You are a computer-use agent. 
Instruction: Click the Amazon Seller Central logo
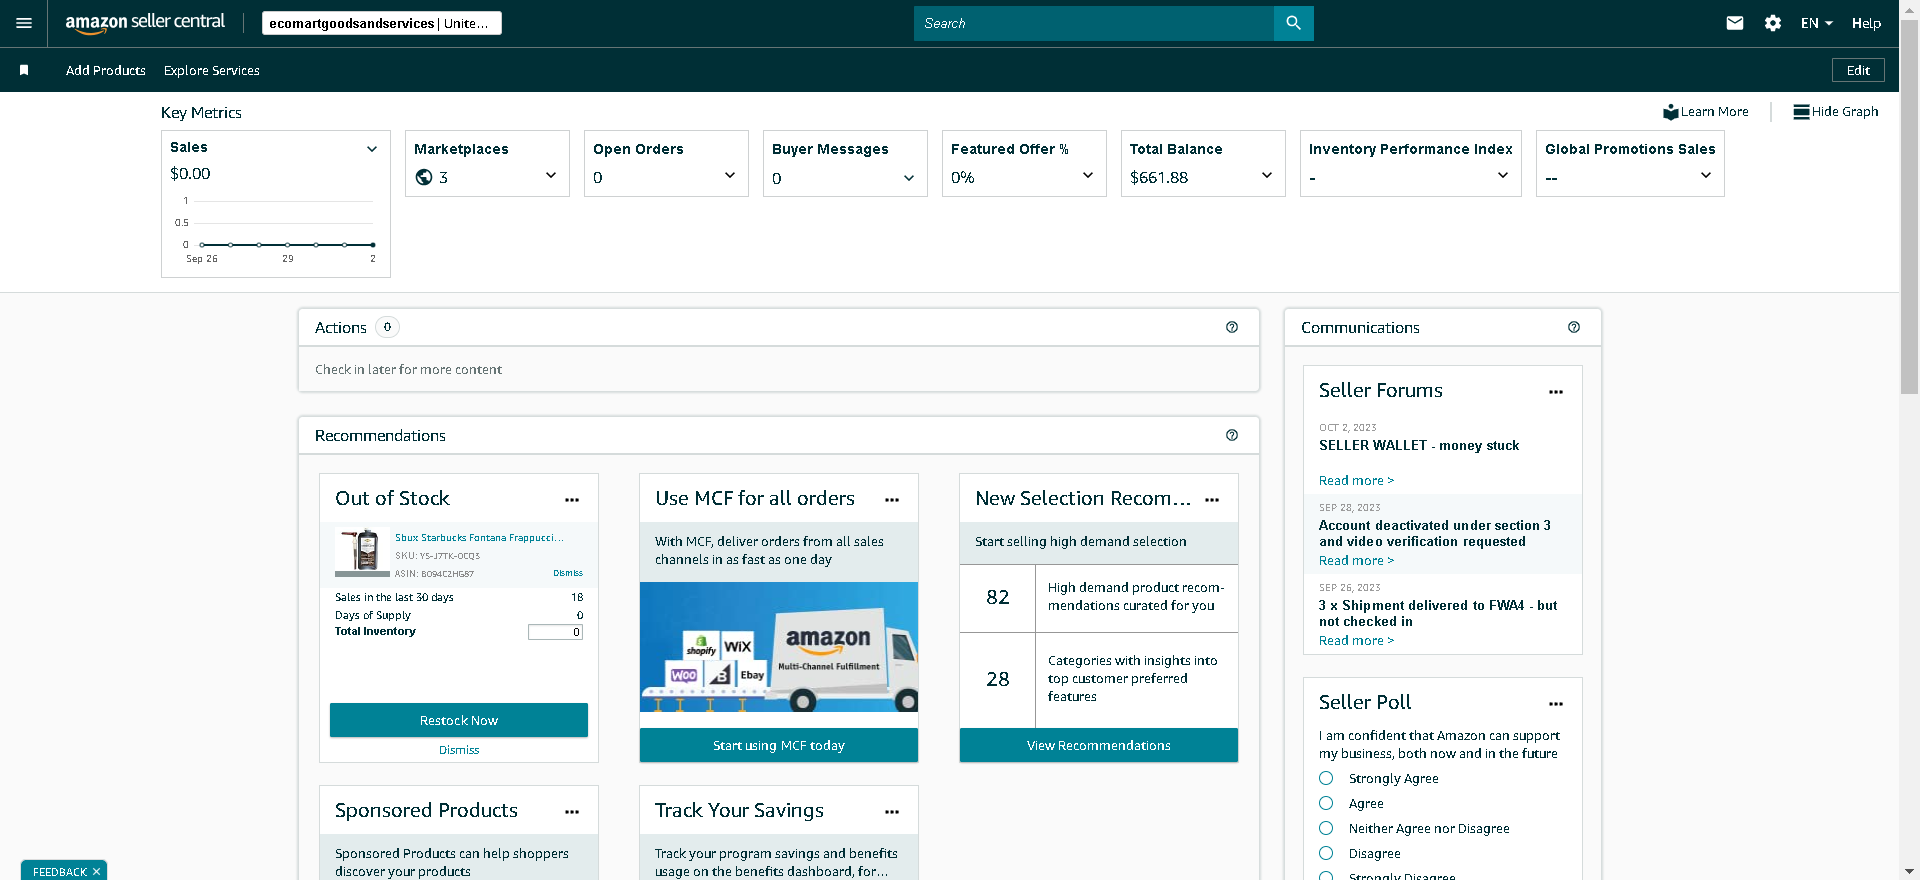click(x=145, y=23)
